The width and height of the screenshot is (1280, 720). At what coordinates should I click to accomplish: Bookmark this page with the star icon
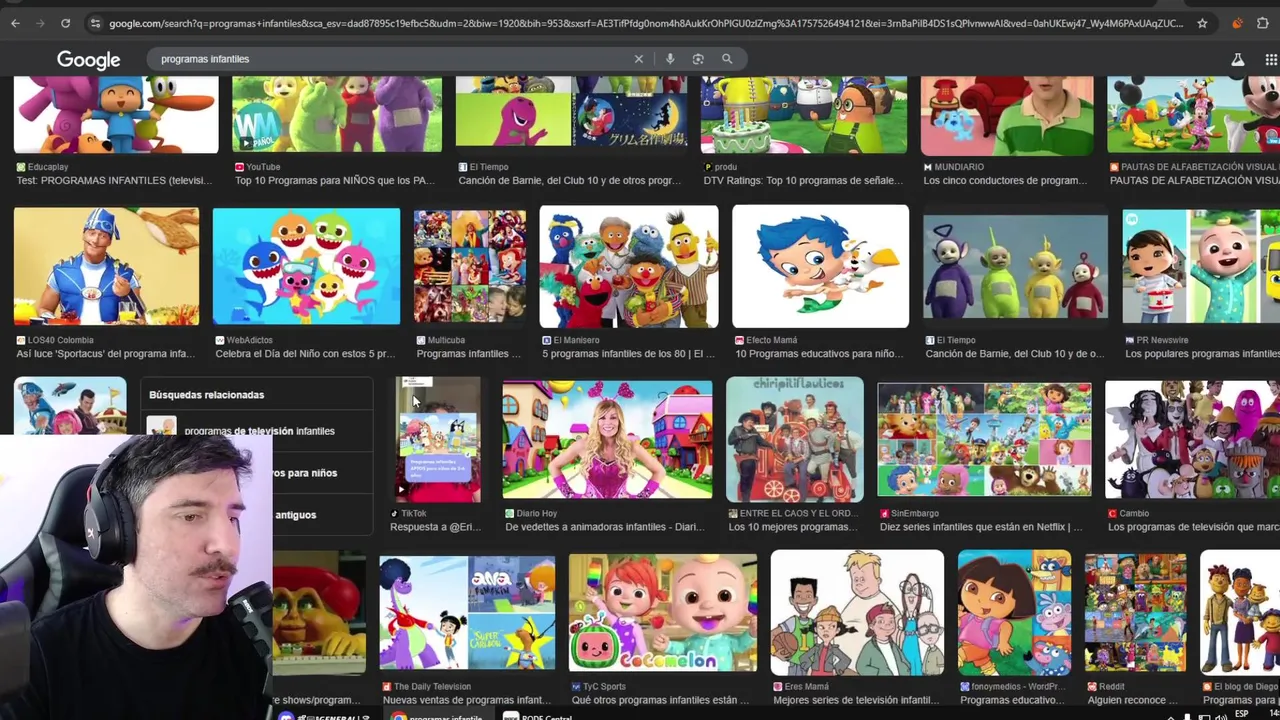[x=1202, y=23]
